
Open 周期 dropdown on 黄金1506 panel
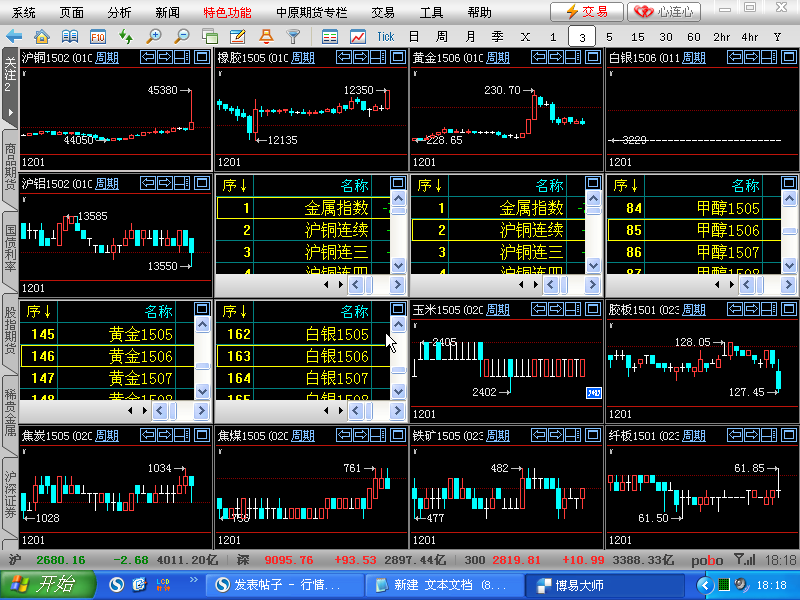click(498, 58)
